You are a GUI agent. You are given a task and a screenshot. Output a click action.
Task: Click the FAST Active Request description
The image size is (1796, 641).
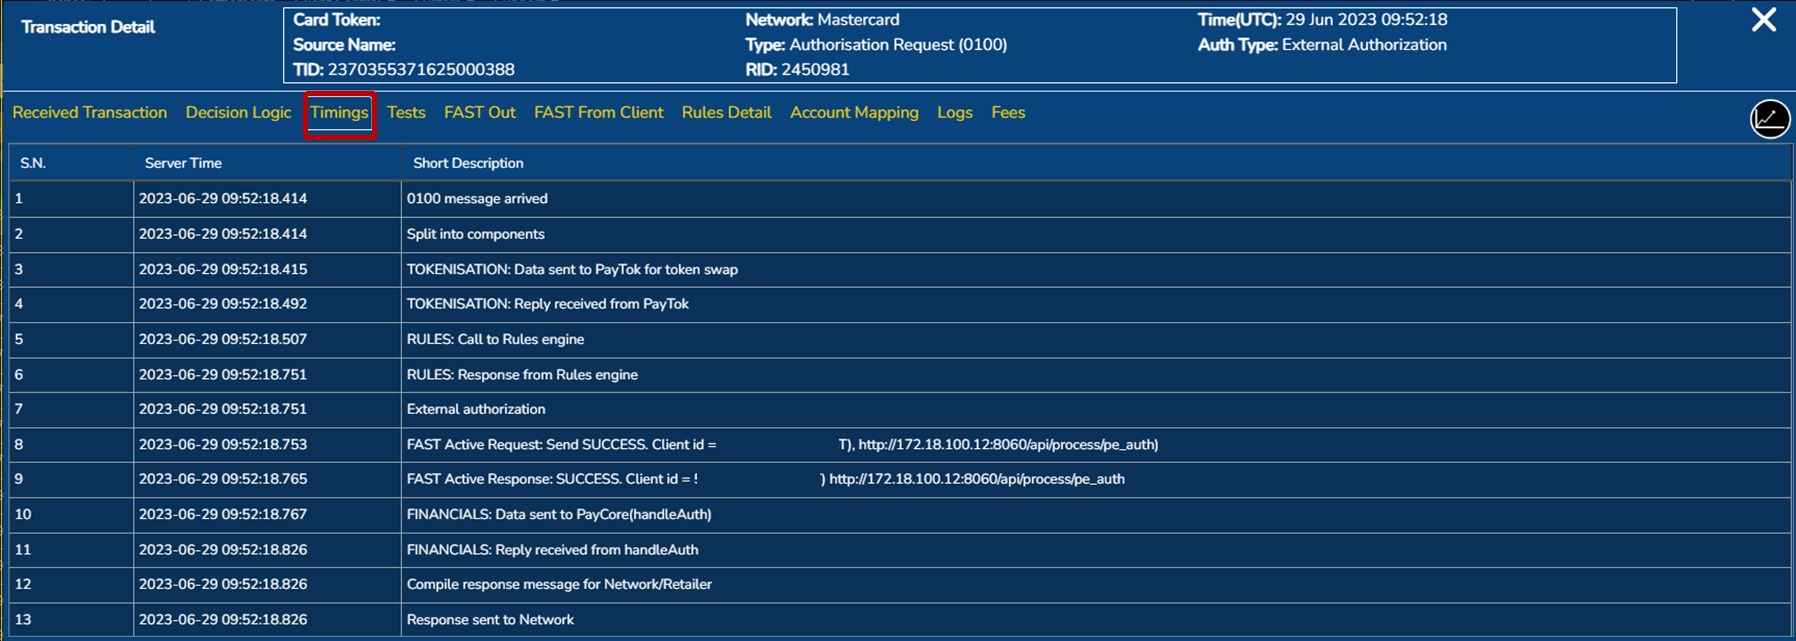click(x=782, y=445)
